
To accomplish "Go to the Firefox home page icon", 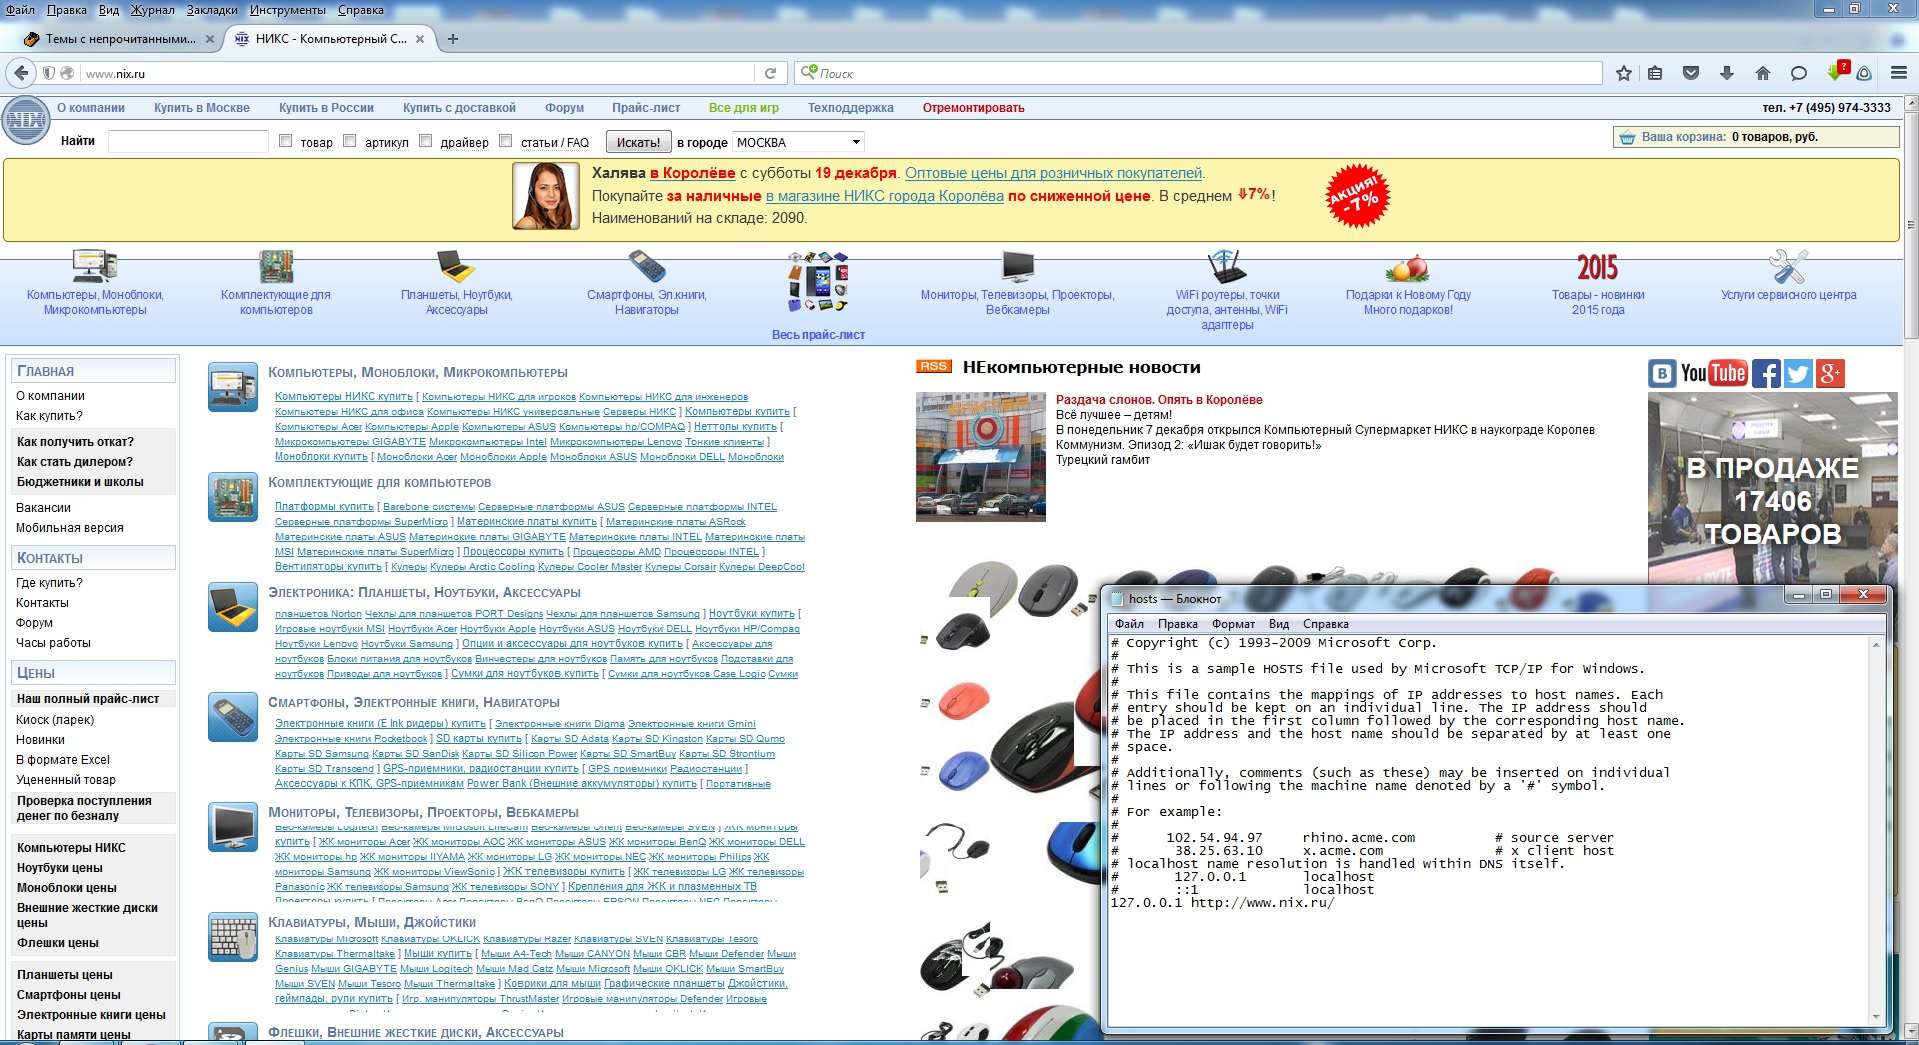I will point(1763,73).
